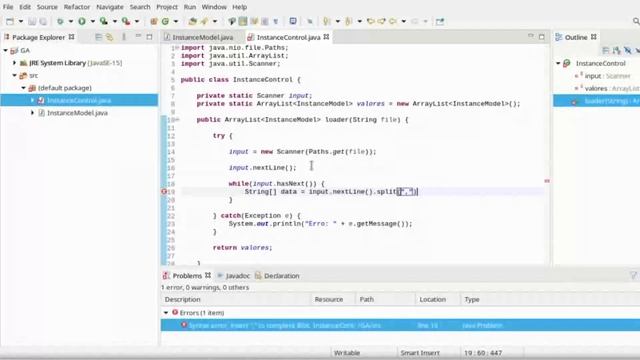
Task: Open the Project menu
Action: pos(167,7)
